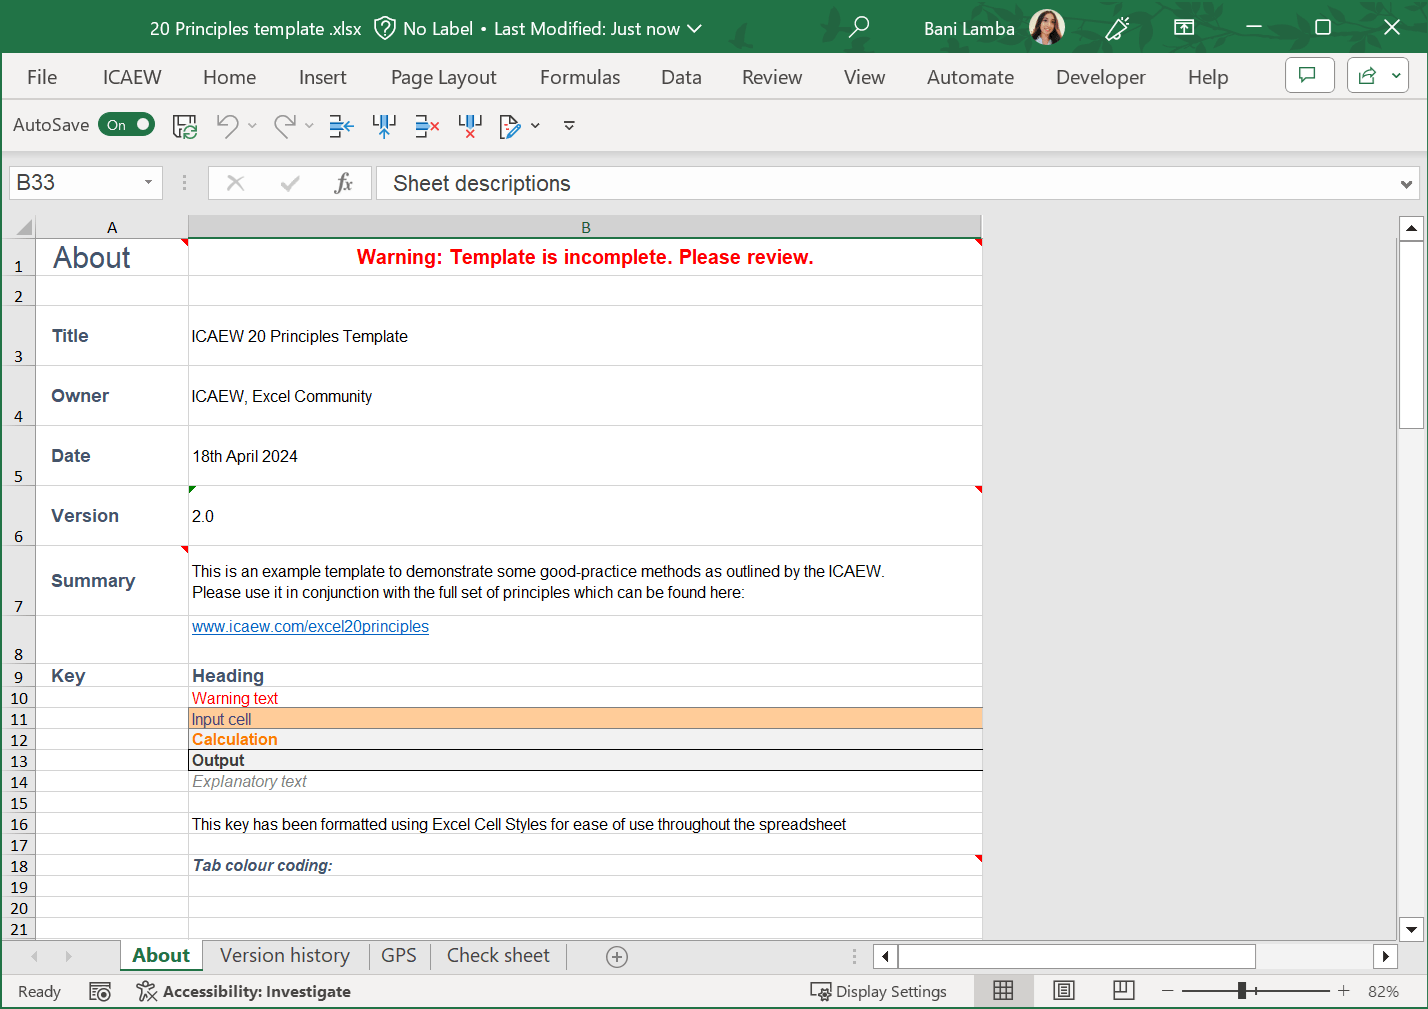Switch to the Check sheet tab
This screenshot has width=1428, height=1009.
[498, 956]
